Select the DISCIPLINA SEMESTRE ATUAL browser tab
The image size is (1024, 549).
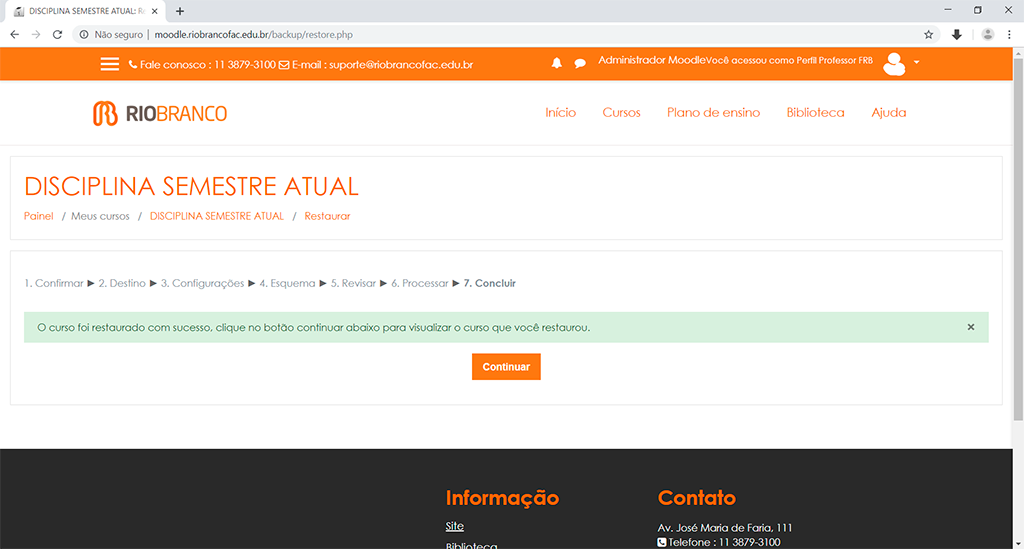click(x=85, y=11)
